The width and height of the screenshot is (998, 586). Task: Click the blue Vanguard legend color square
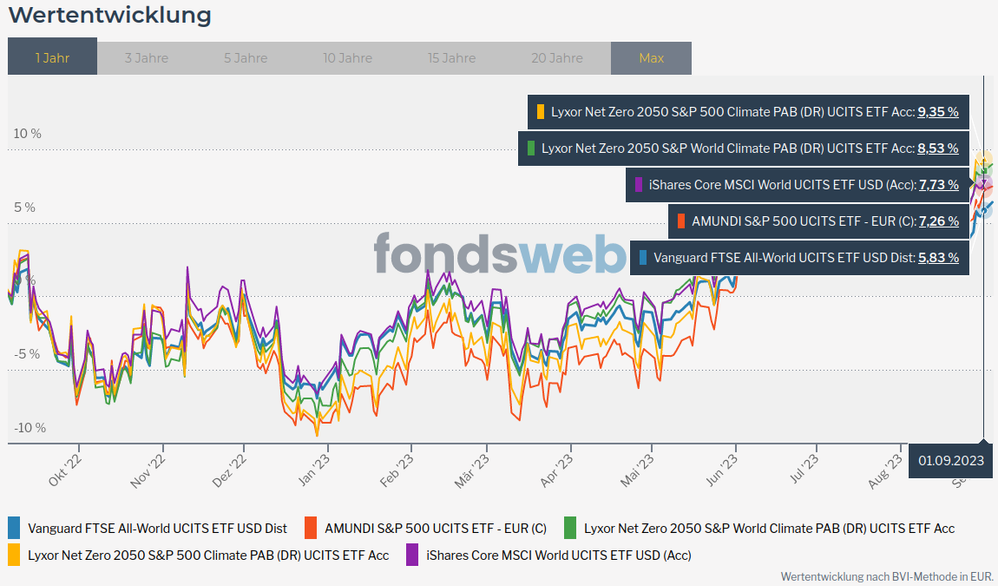(x=14, y=528)
